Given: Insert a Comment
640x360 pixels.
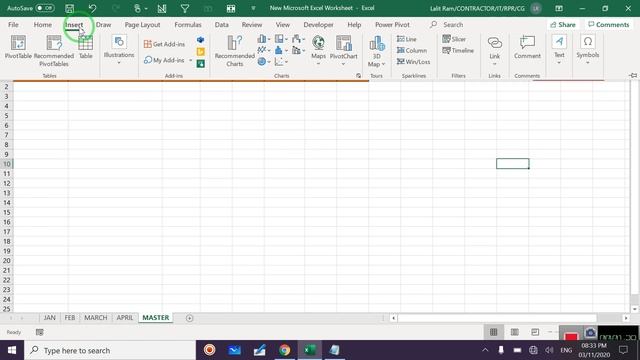Looking at the screenshot, I should pyautogui.click(x=527, y=47).
